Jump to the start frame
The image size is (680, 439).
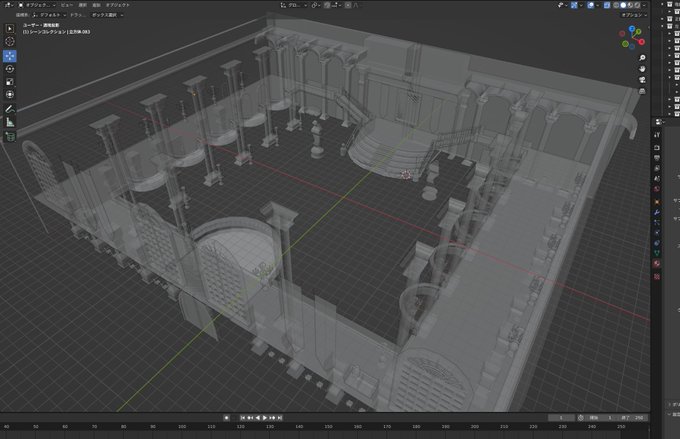click(x=243, y=417)
